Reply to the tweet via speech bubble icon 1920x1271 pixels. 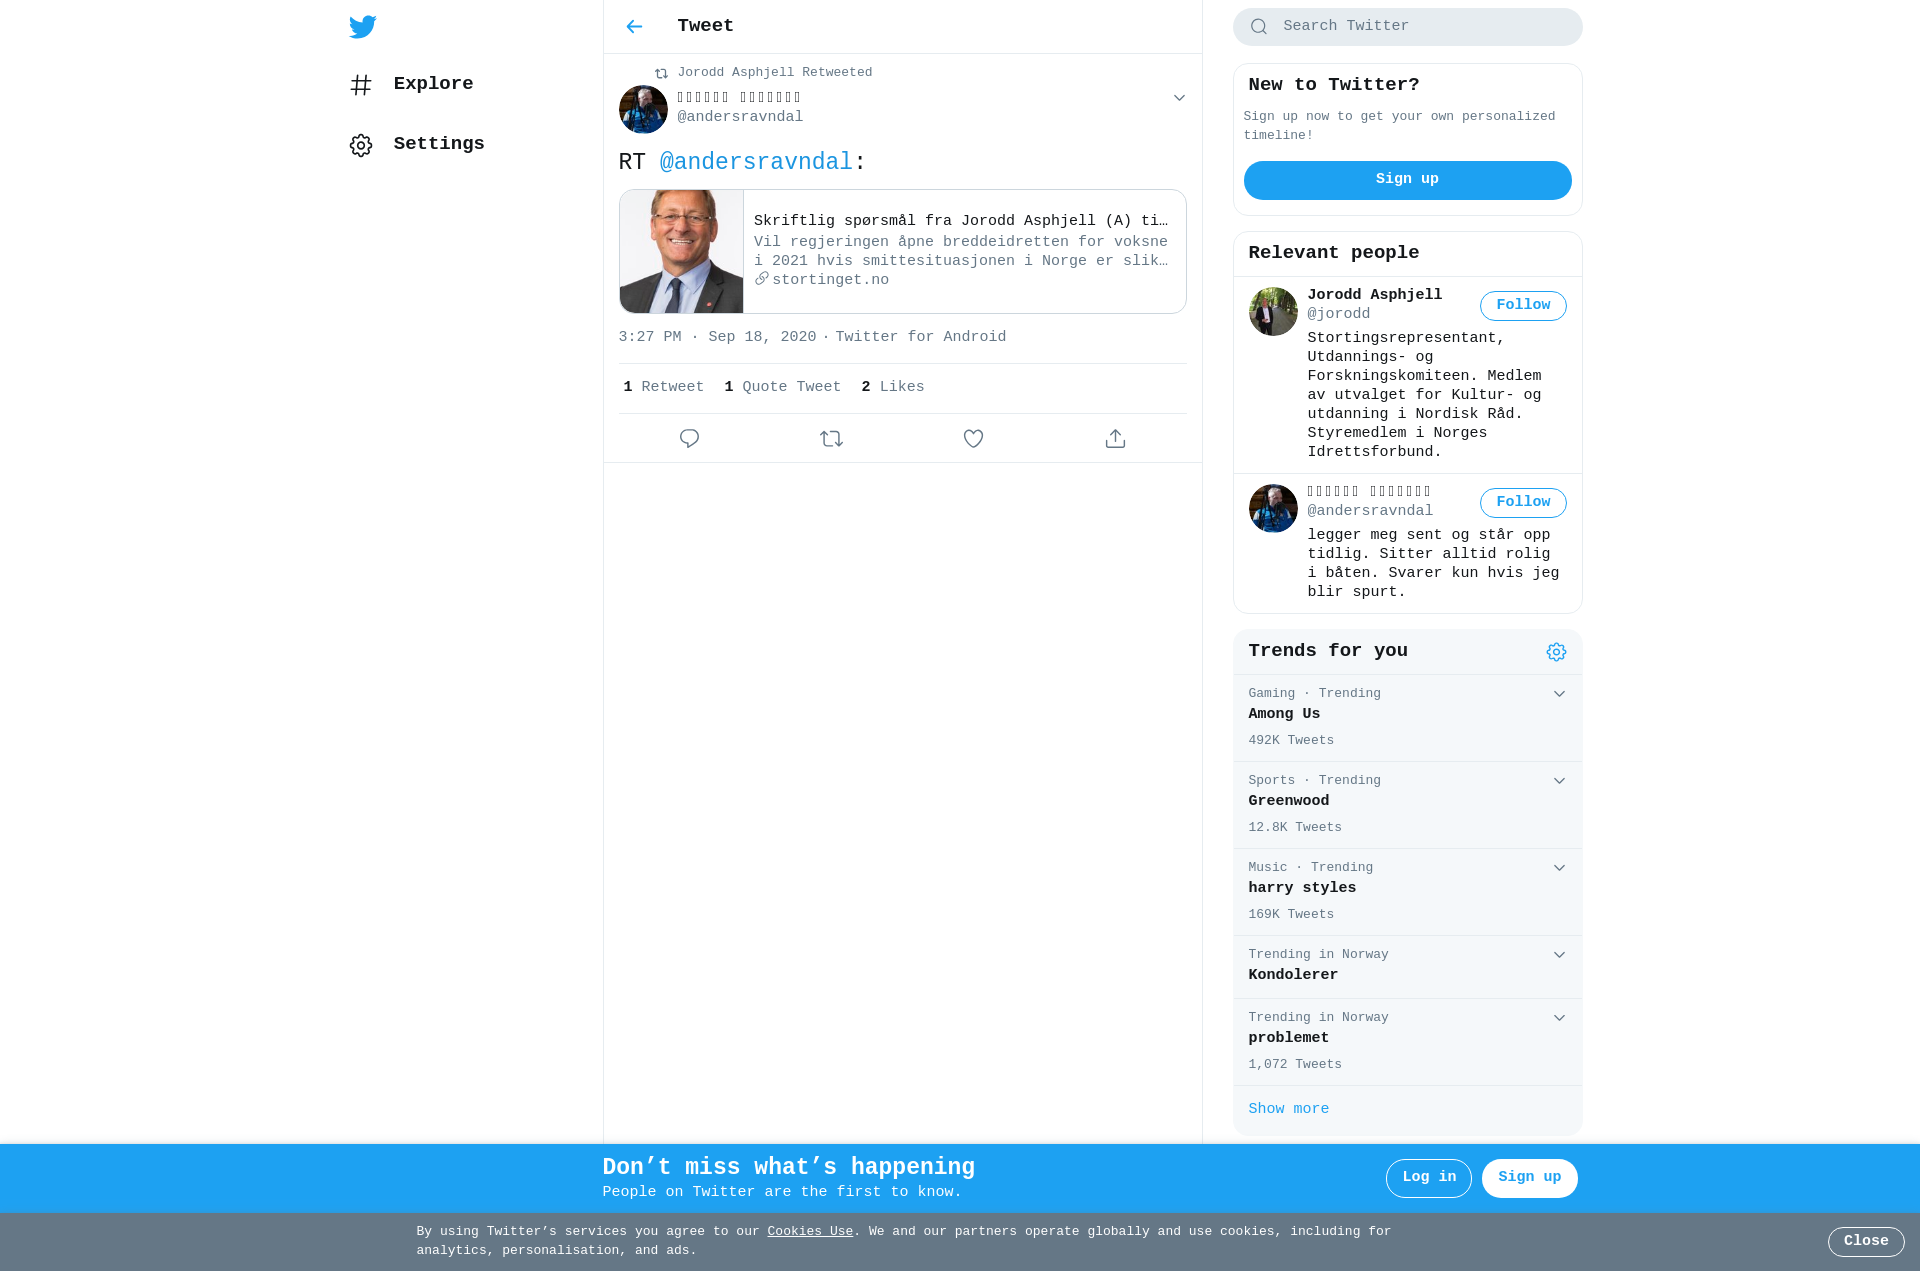click(689, 439)
